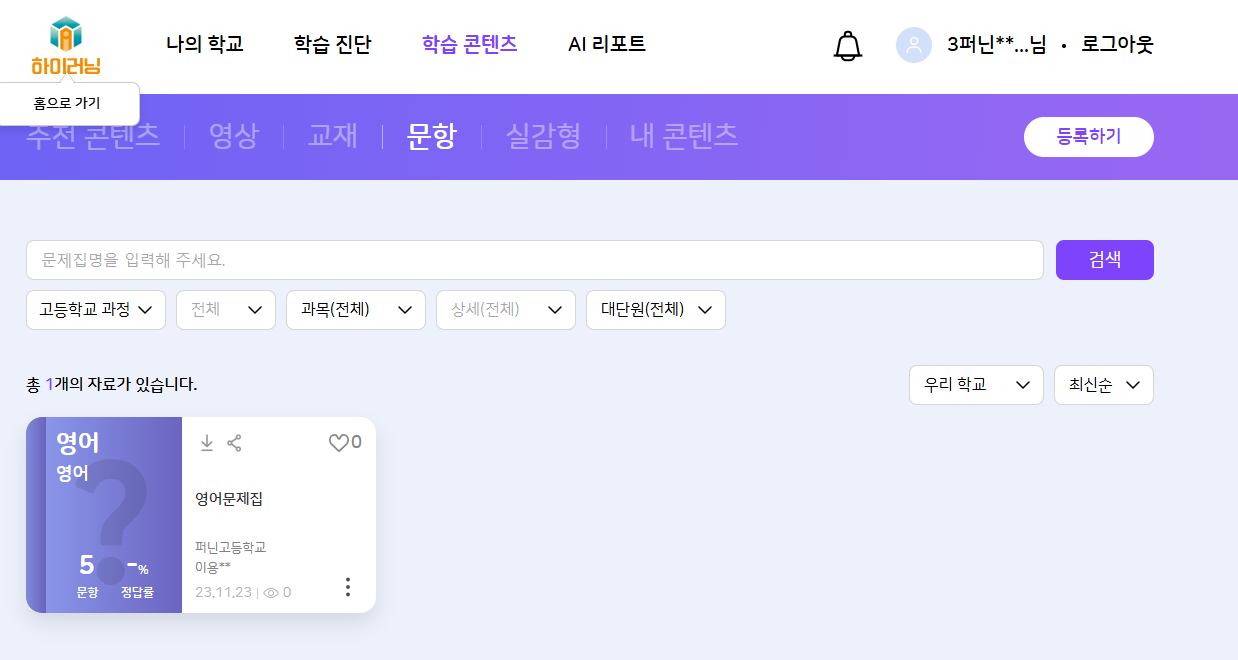Open the 과목(전체) subject dropdown
Viewport: 1238px width, 660px height.
tap(355, 310)
